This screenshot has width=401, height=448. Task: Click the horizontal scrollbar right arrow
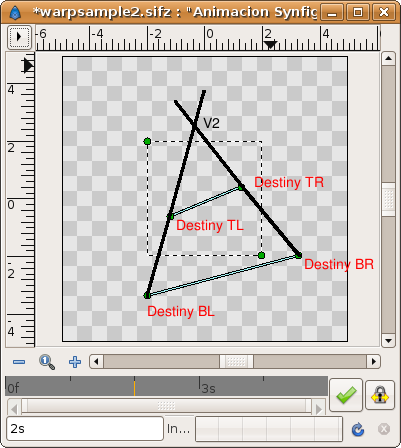pos(374,361)
